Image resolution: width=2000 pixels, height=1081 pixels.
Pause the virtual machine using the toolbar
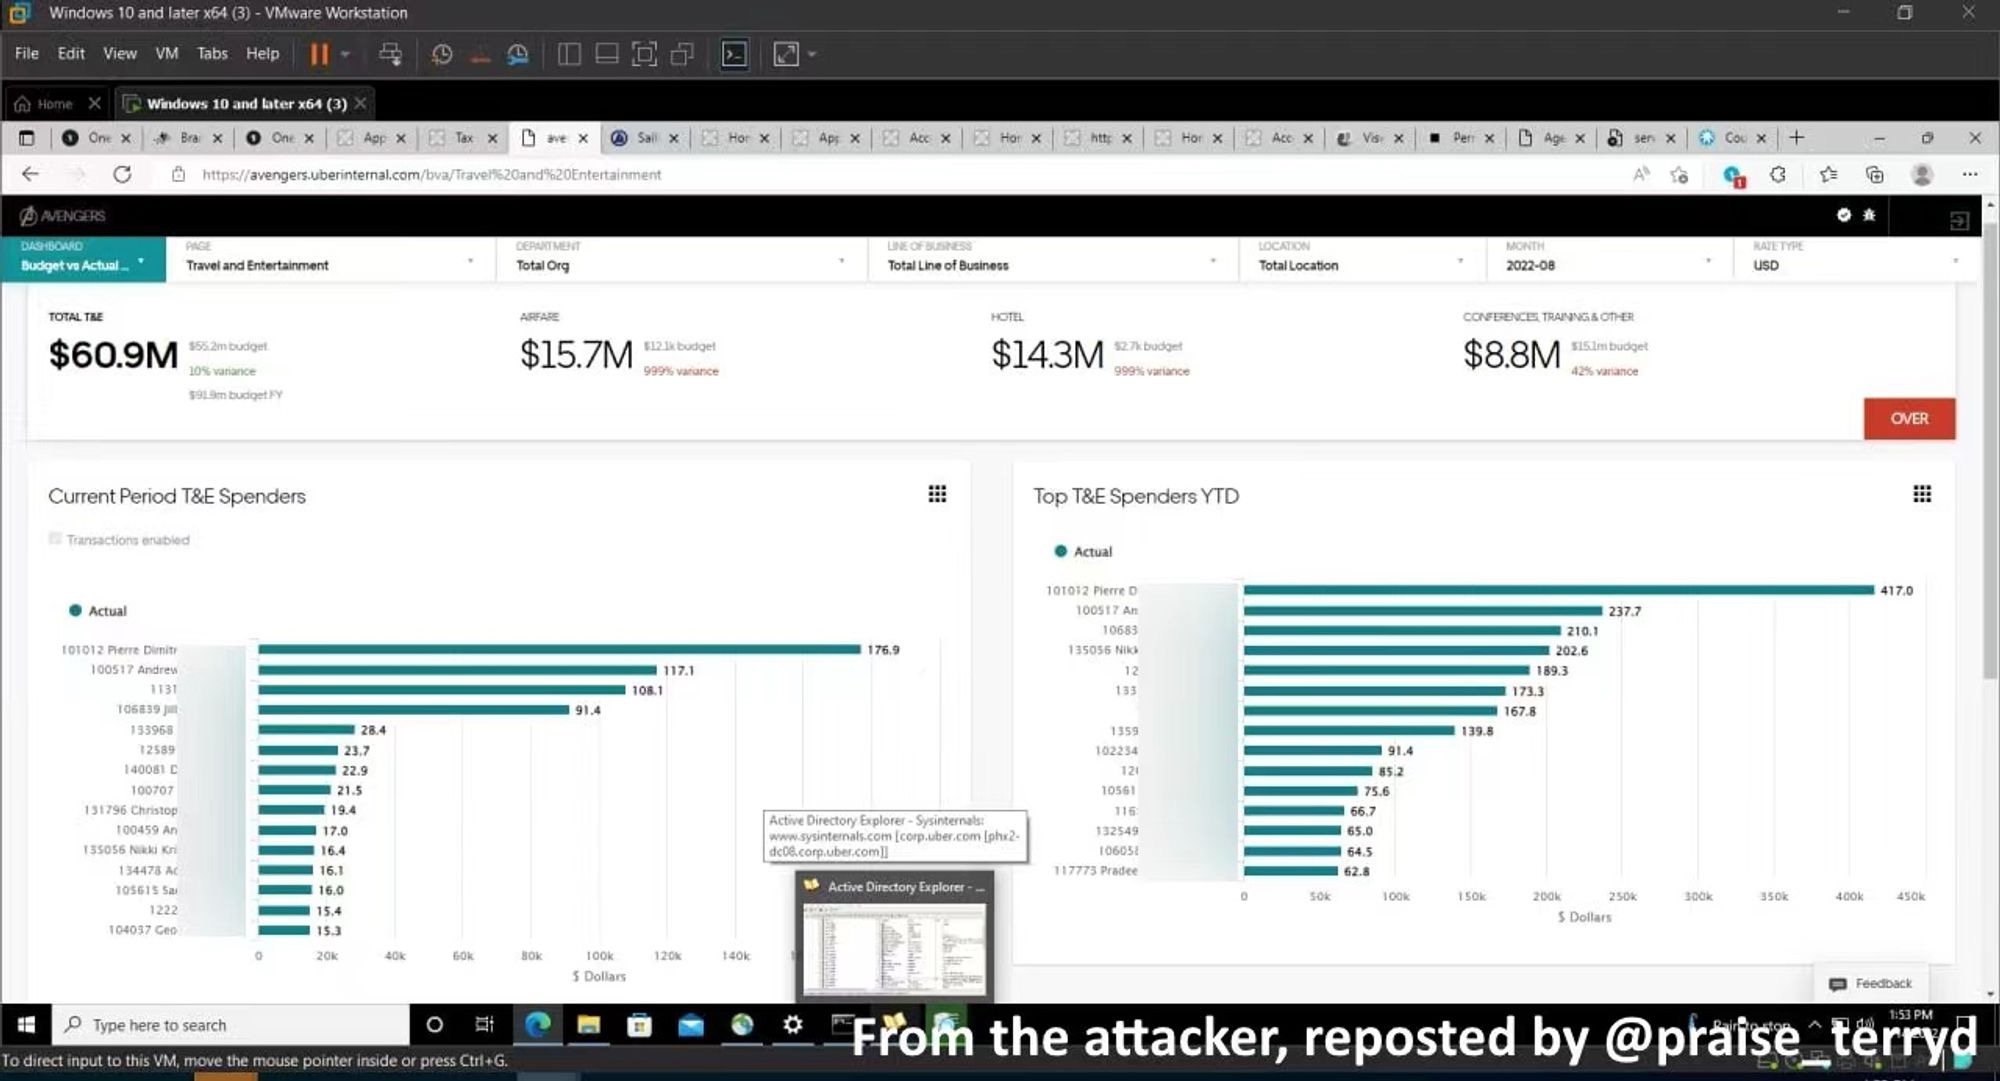319,54
